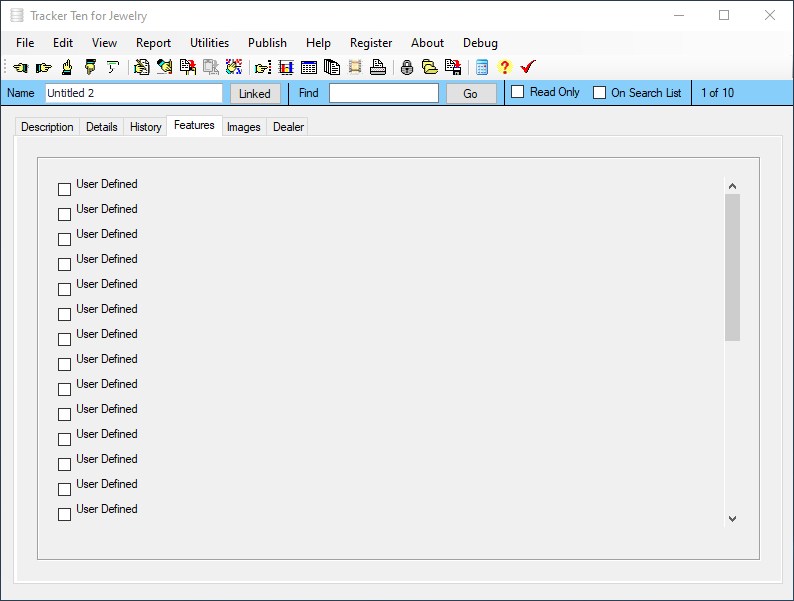
Task: Click the '1 of 10' record counter
Action: (718, 93)
